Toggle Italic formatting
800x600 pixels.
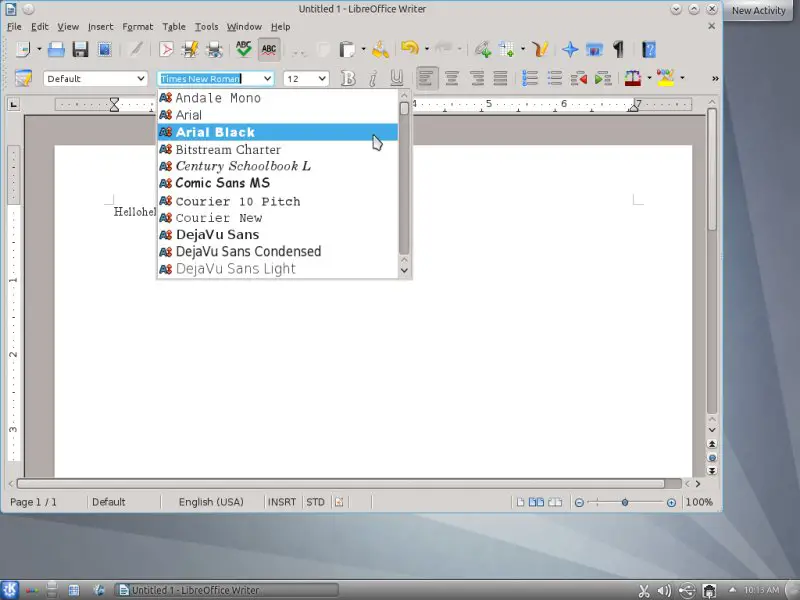[373, 79]
